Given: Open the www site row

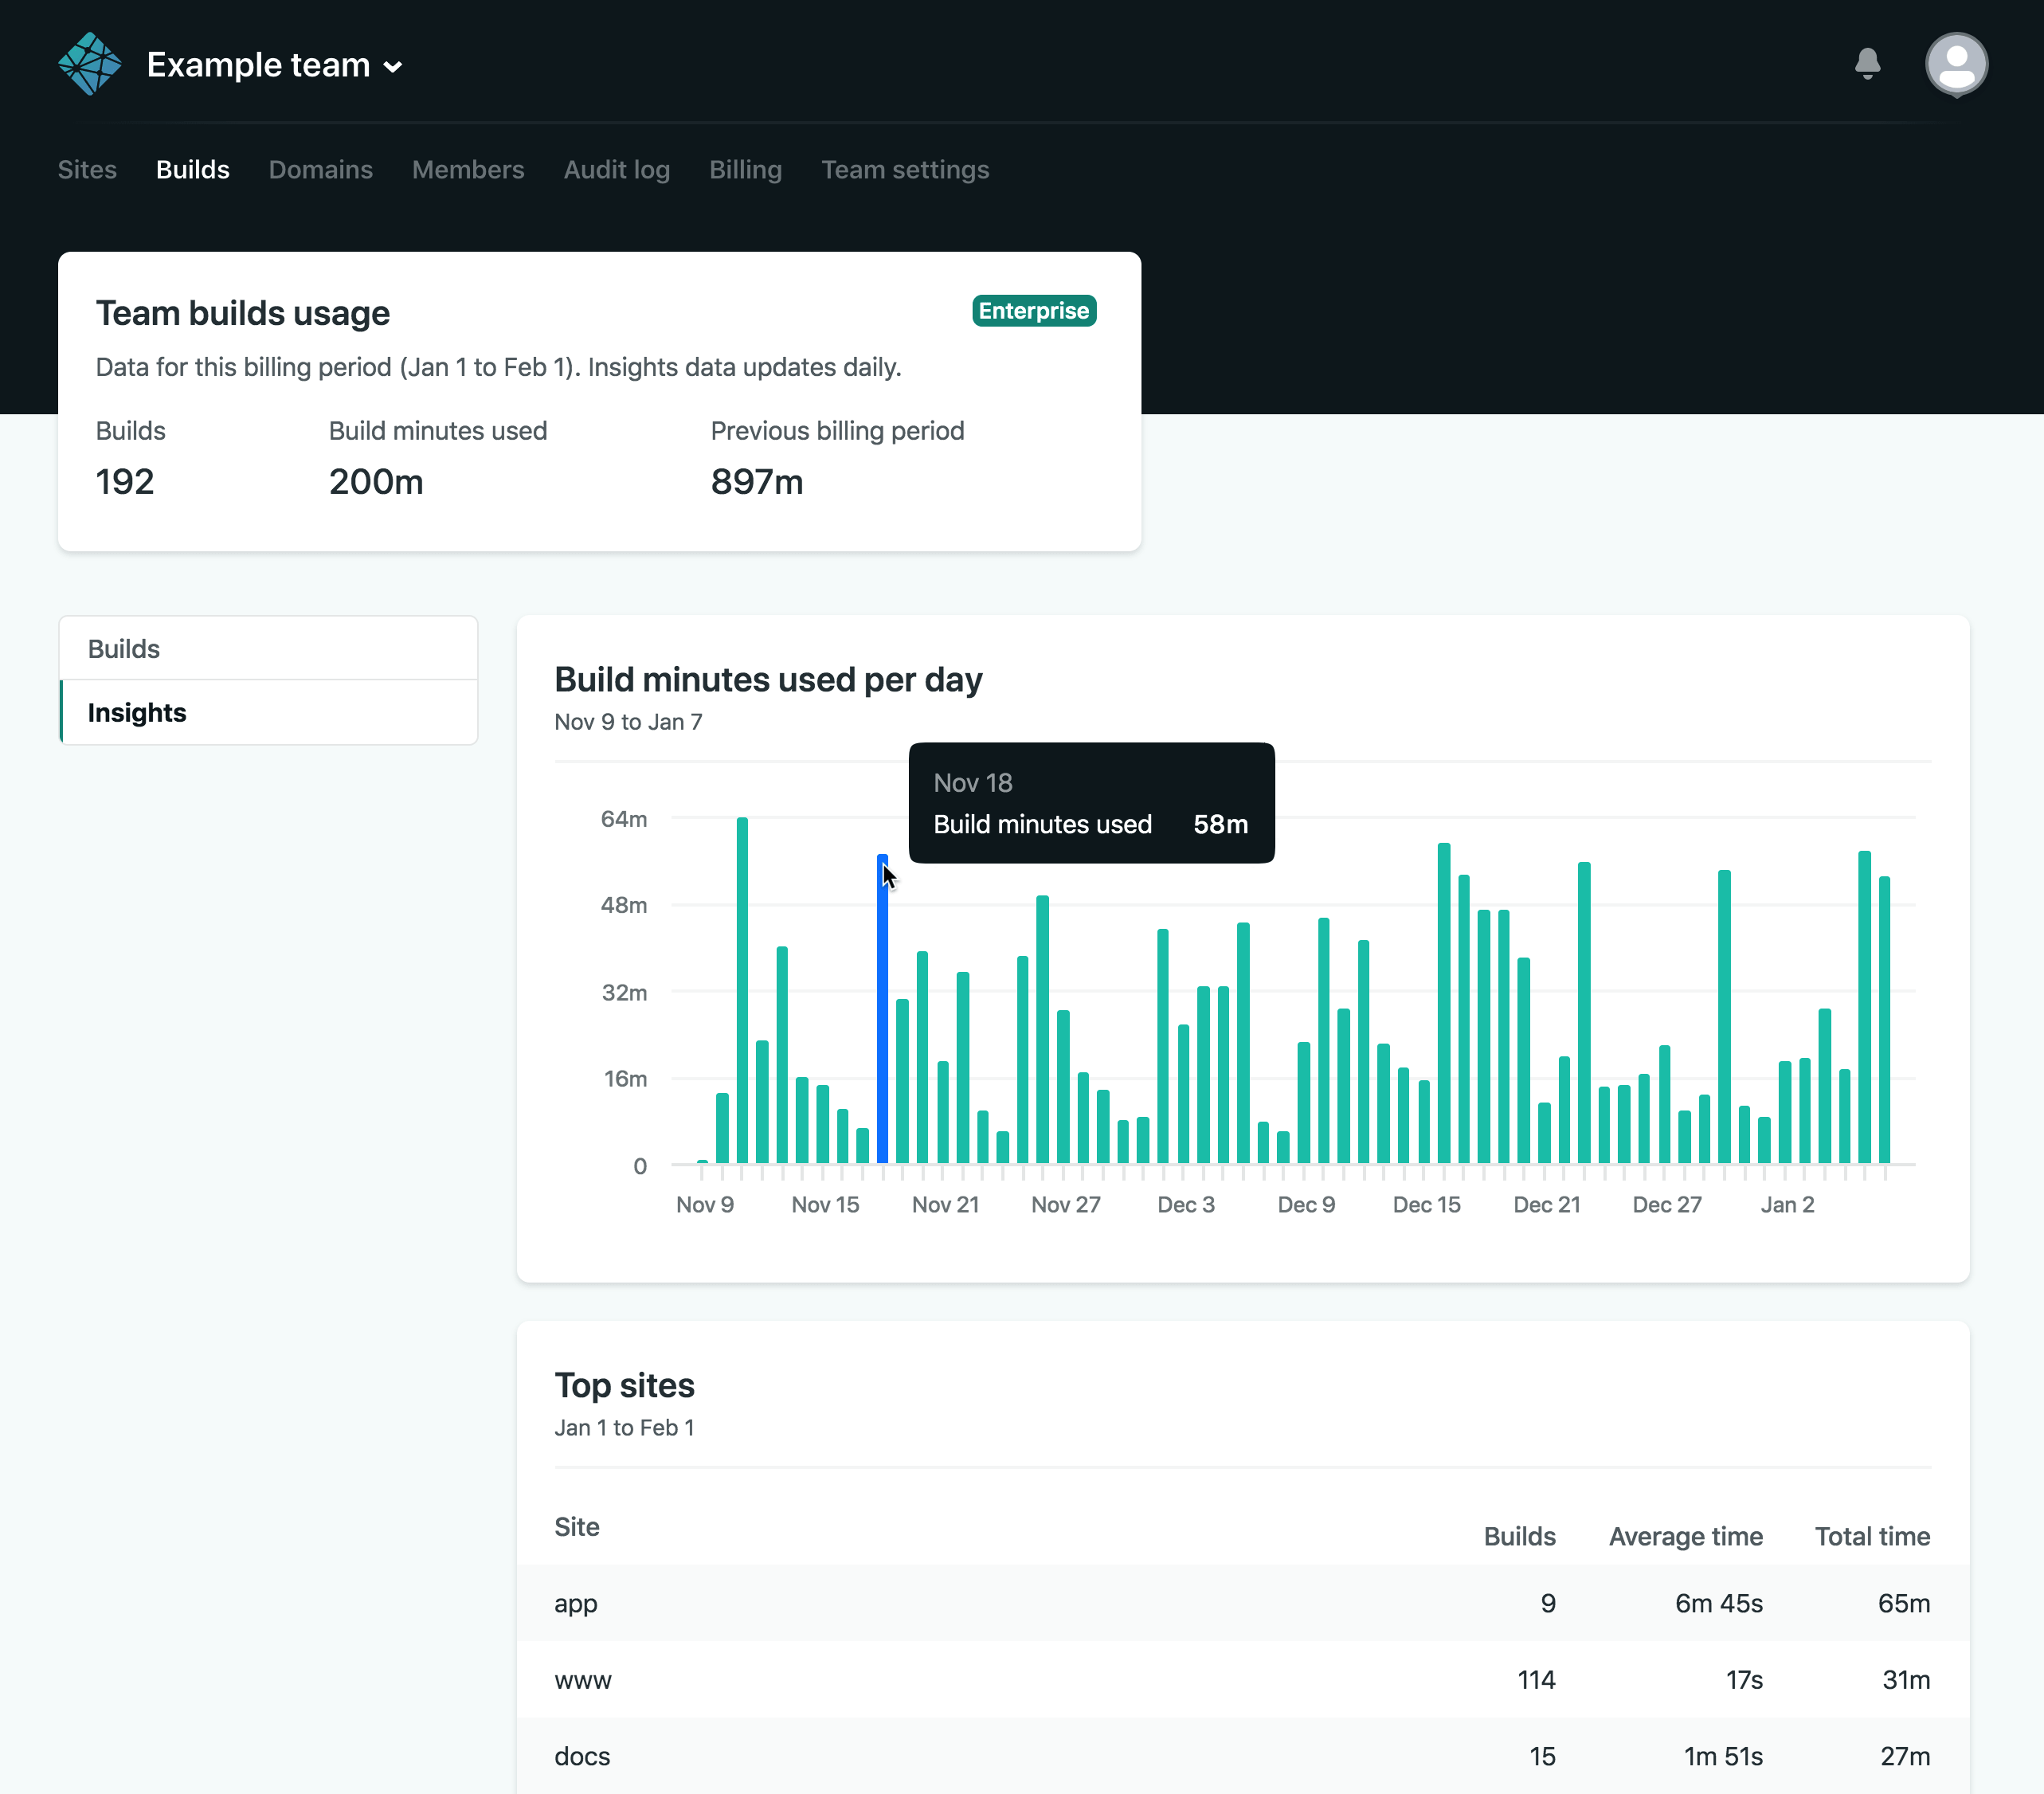Looking at the screenshot, I should coord(582,1680).
